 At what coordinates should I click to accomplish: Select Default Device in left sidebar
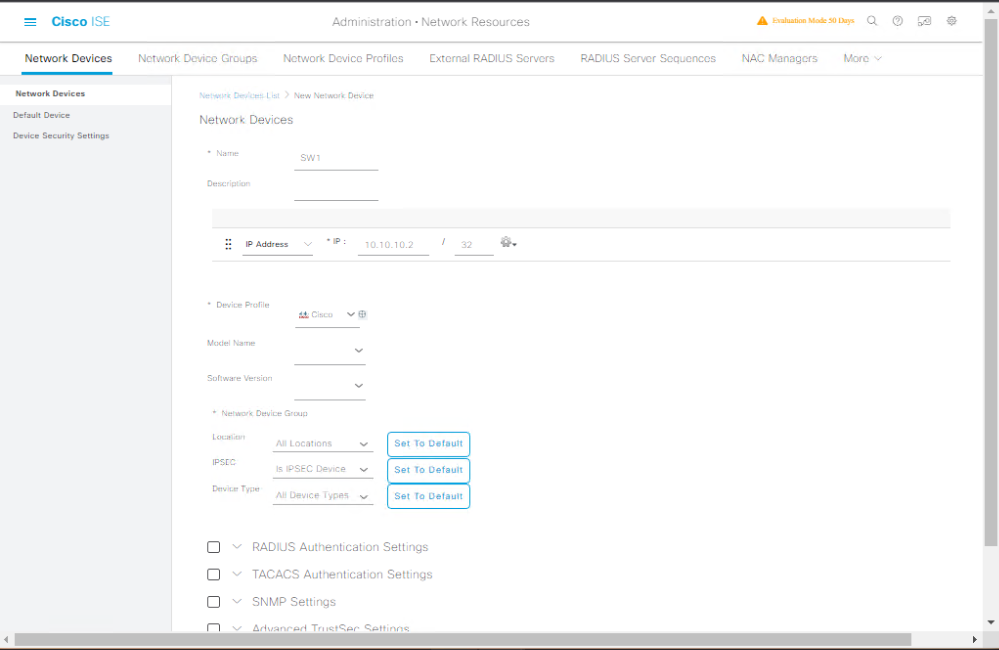tap(41, 115)
